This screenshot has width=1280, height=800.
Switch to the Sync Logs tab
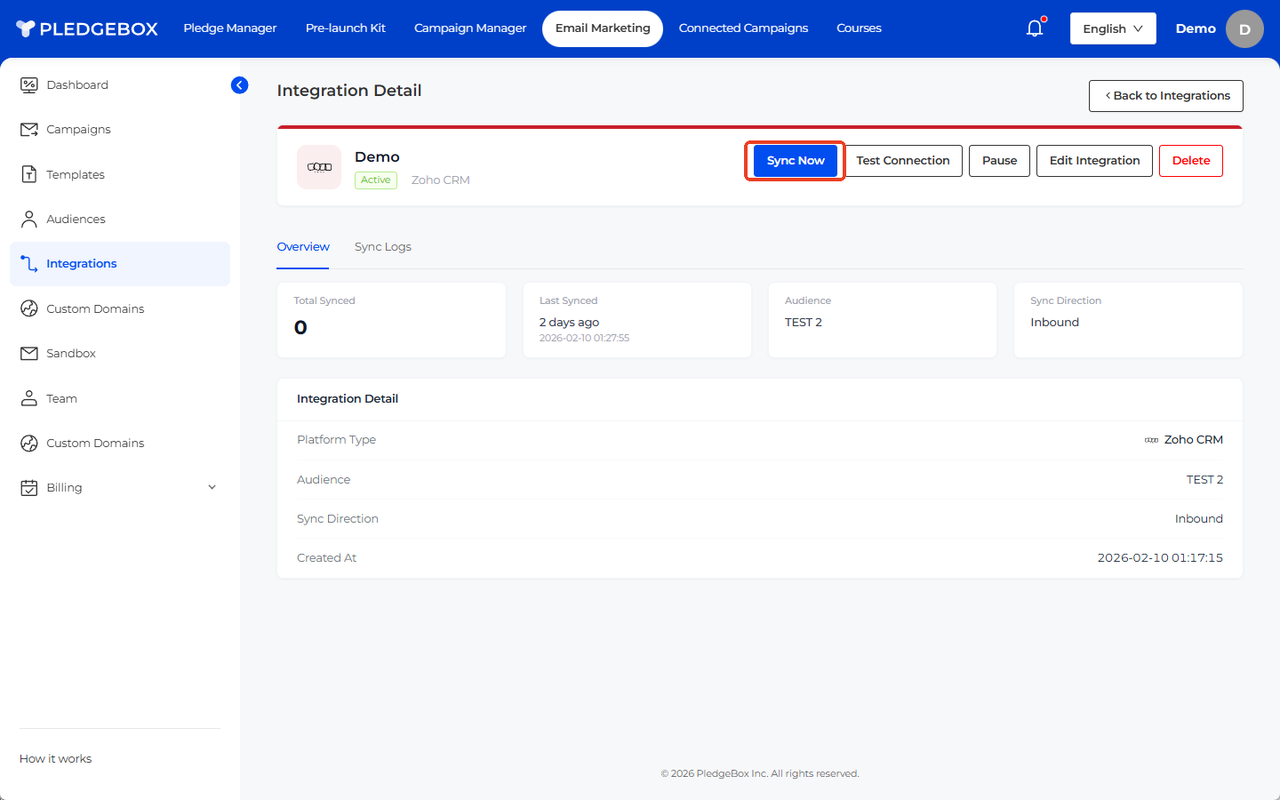click(382, 247)
